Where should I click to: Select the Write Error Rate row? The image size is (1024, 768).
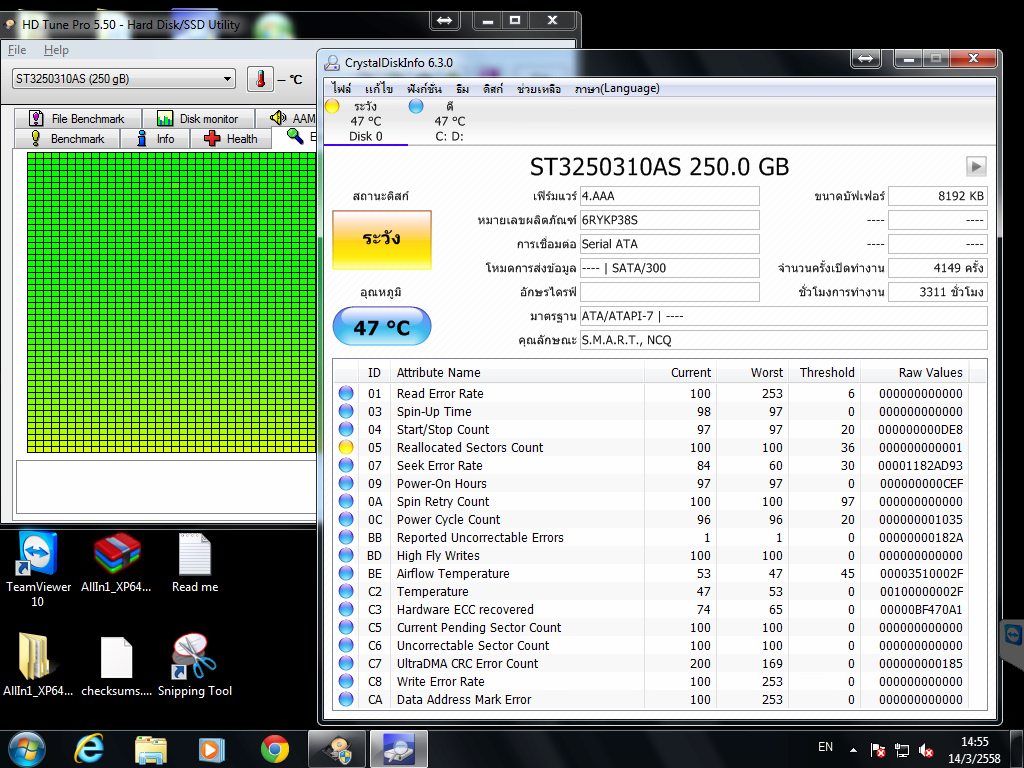pos(652,681)
